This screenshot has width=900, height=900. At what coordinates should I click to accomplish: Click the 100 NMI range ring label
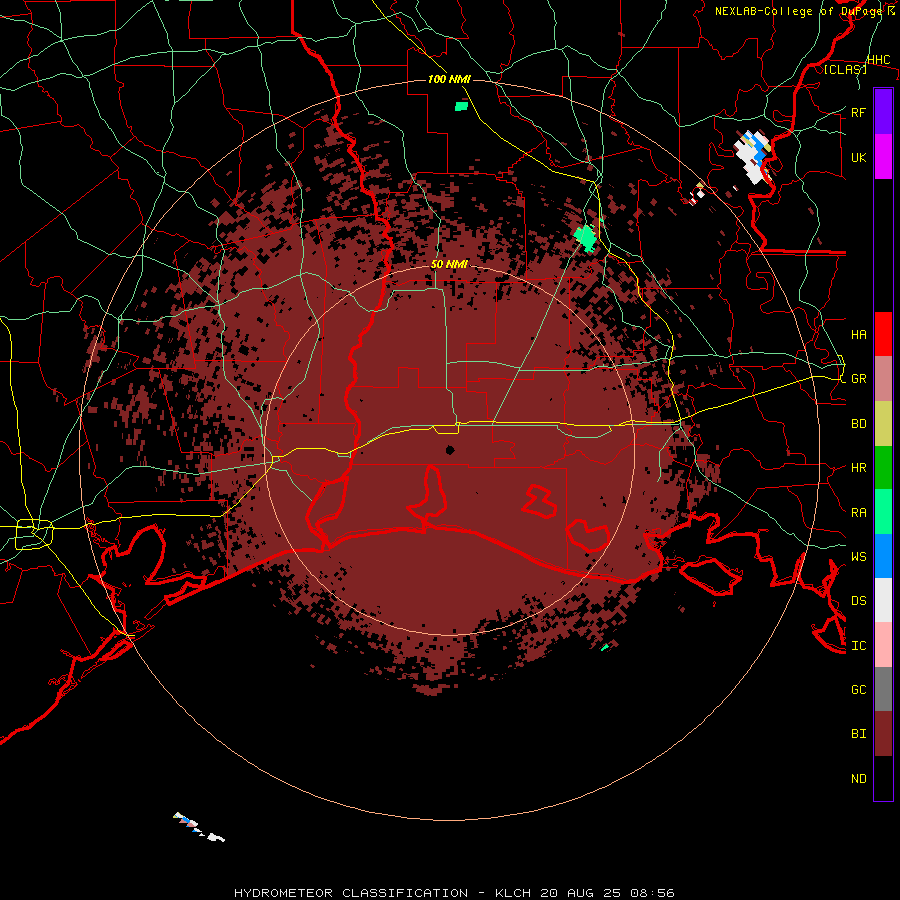[449, 79]
